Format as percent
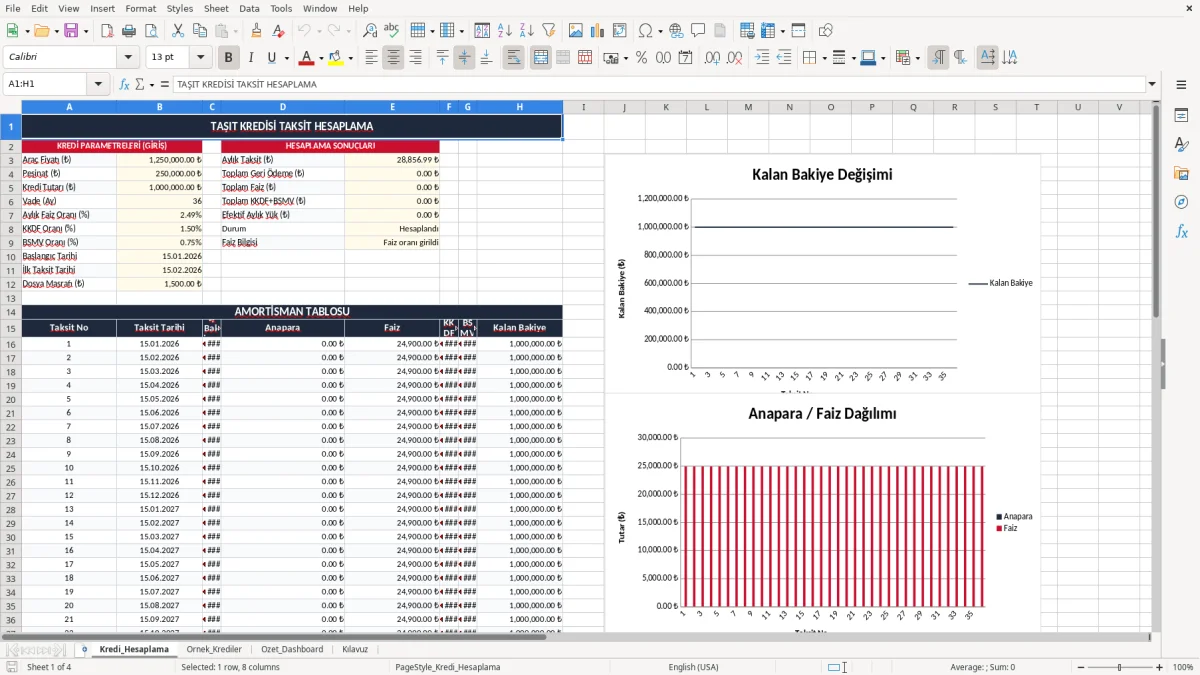 click(641, 58)
